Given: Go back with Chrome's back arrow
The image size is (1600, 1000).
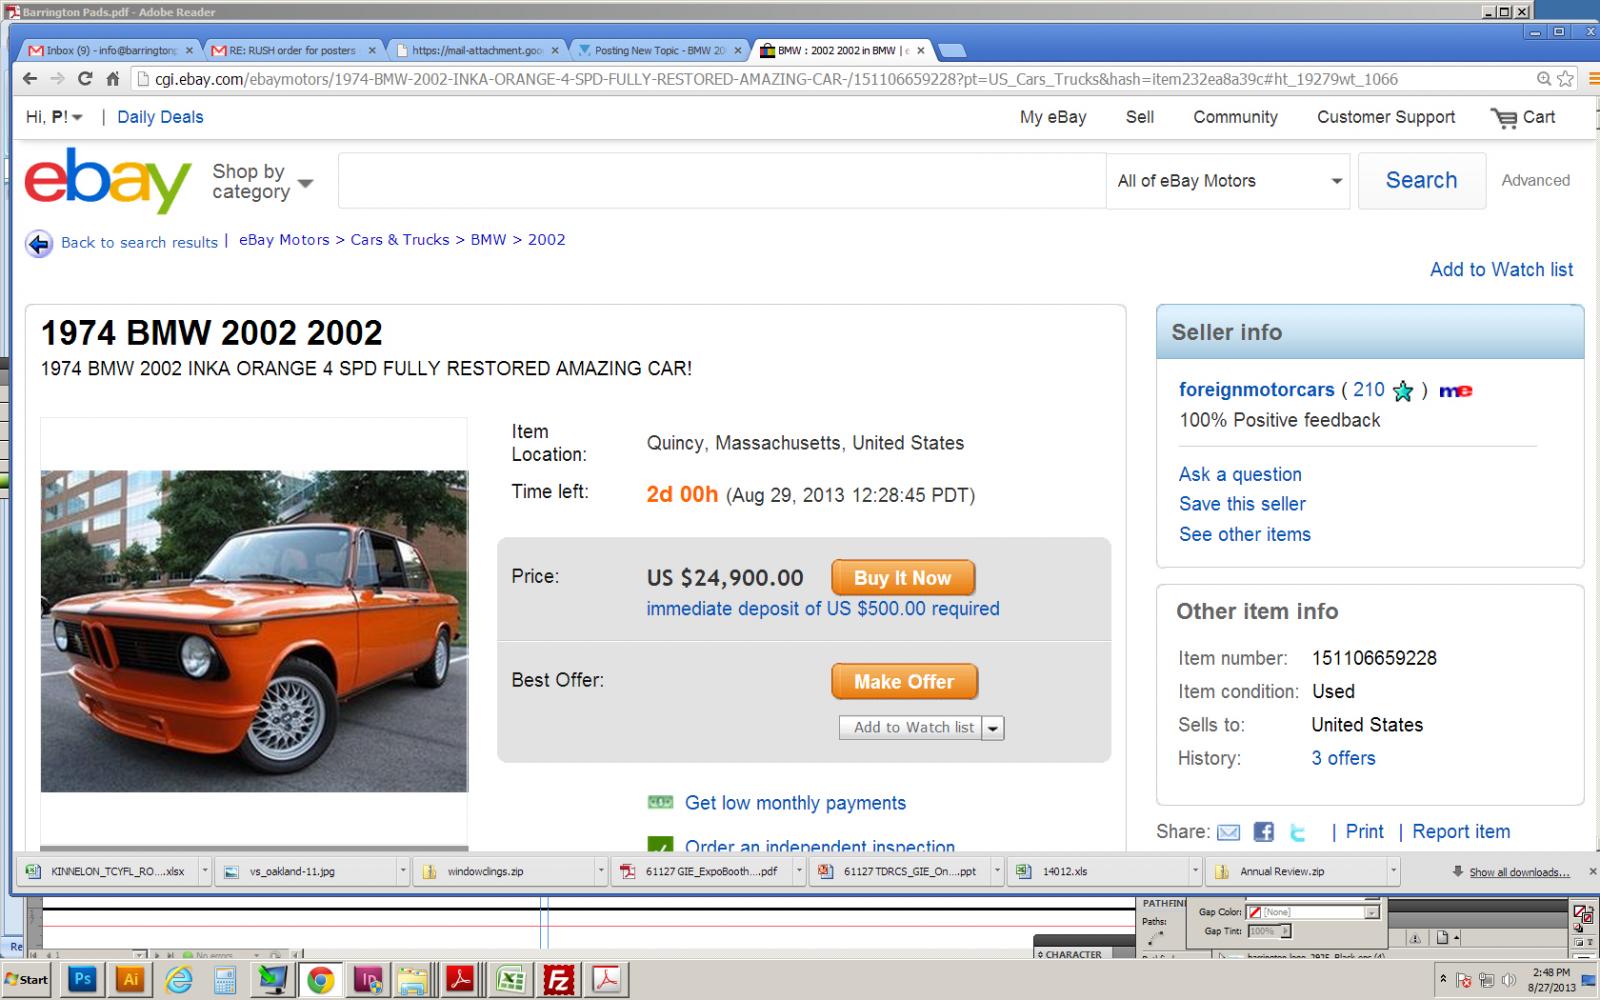Looking at the screenshot, I should 30,79.
